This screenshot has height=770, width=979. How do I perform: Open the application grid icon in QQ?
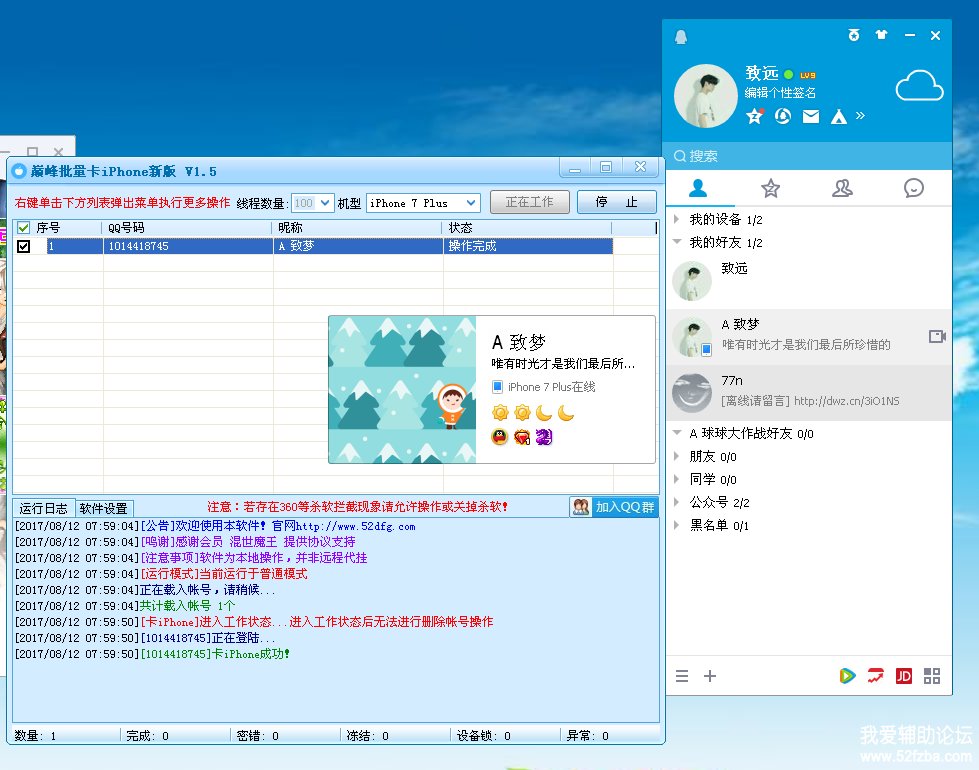coord(932,676)
